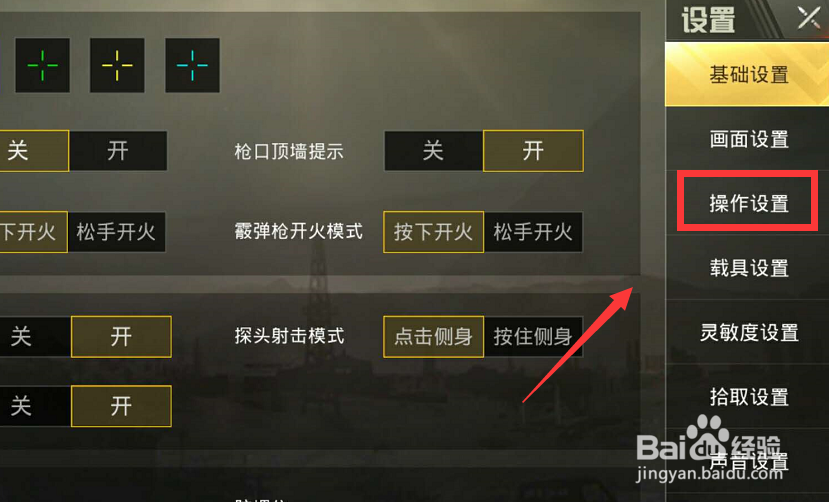Viewport: 829px width, 502px height.
Task: Choose 松手开火 in the left fire-mode toggle
Action: point(116,232)
